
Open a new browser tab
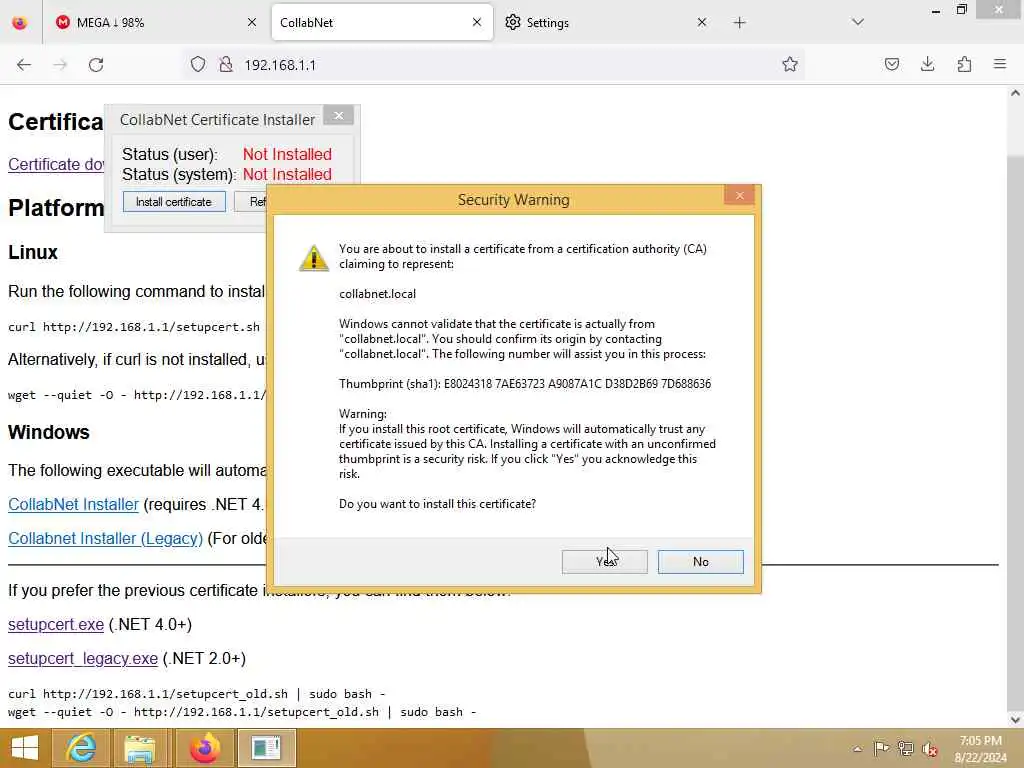pos(739,23)
